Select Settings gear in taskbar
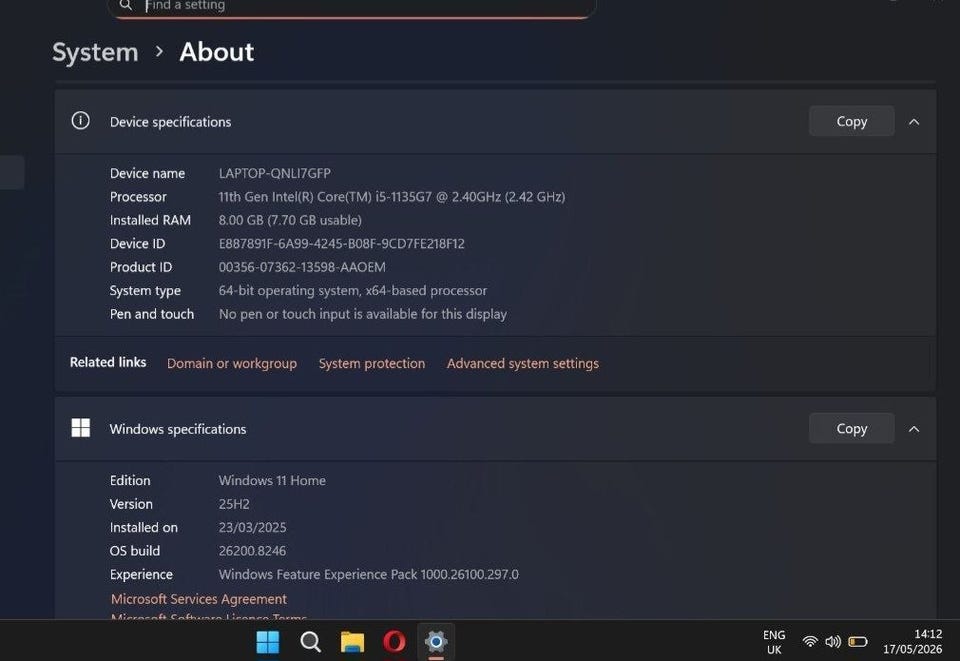The width and height of the screenshot is (960, 661). point(436,642)
